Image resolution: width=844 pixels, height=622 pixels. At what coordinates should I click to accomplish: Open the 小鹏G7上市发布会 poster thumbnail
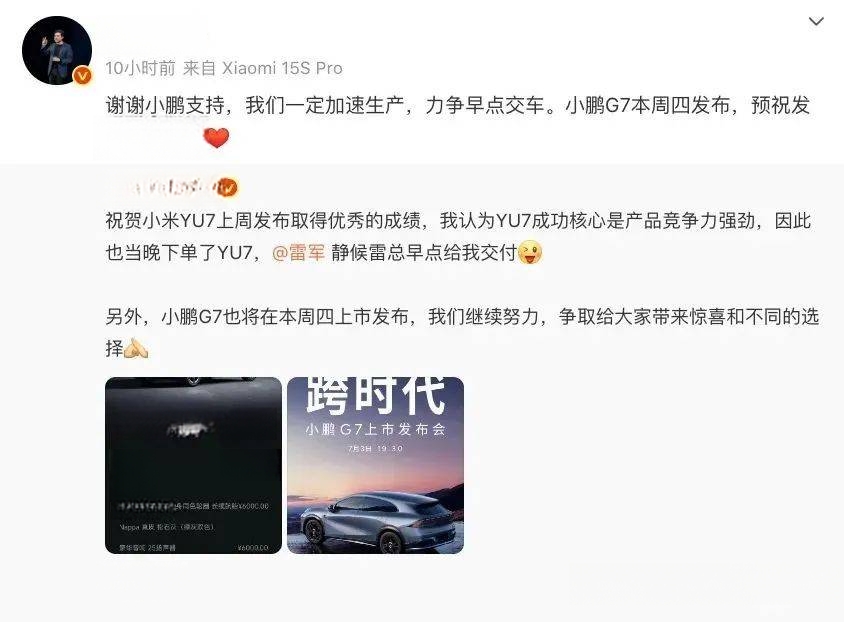pos(375,465)
